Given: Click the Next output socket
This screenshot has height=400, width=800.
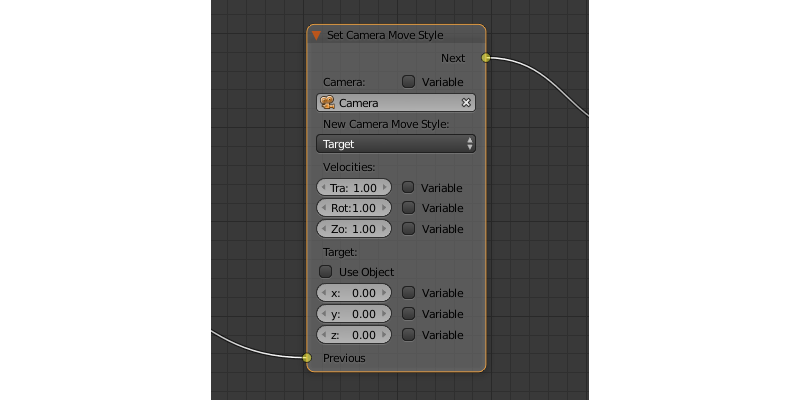Looking at the screenshot, I should pos(486,58).
